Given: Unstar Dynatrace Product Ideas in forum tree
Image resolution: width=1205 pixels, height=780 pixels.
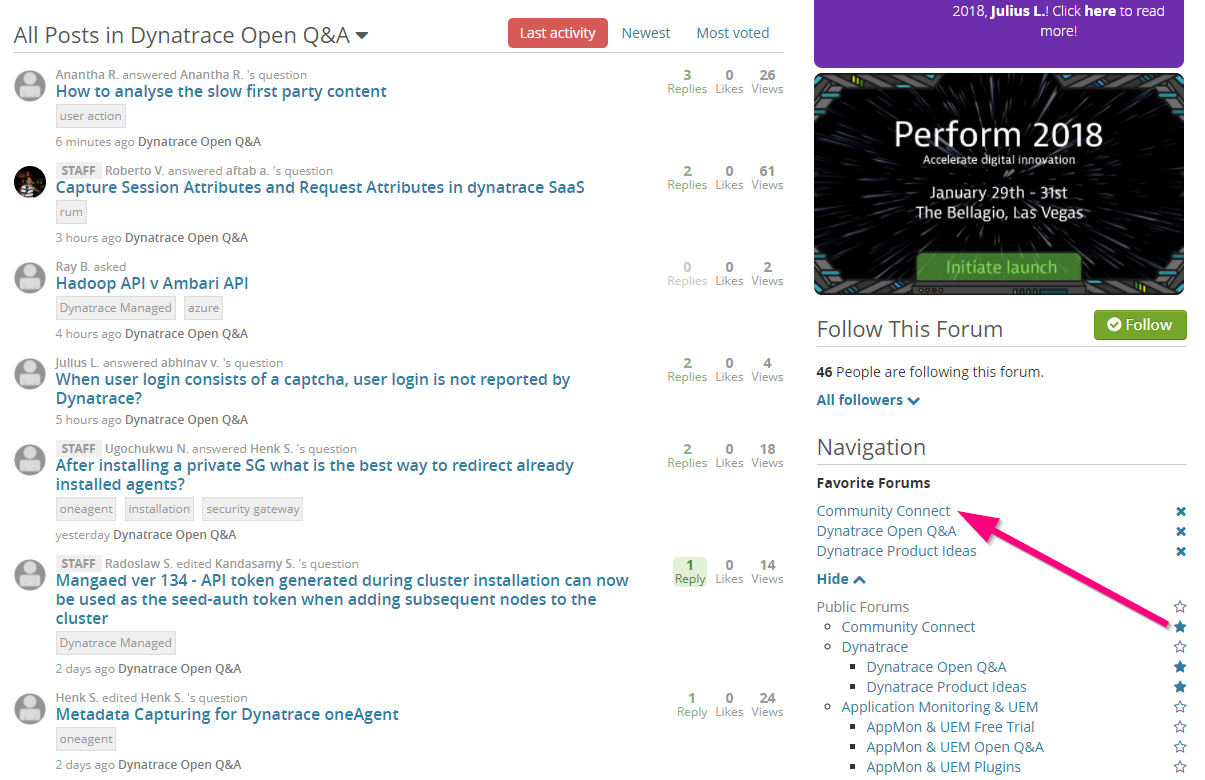Looking at the screenshot, I should pyautogui.click(x=1180, y=687).
